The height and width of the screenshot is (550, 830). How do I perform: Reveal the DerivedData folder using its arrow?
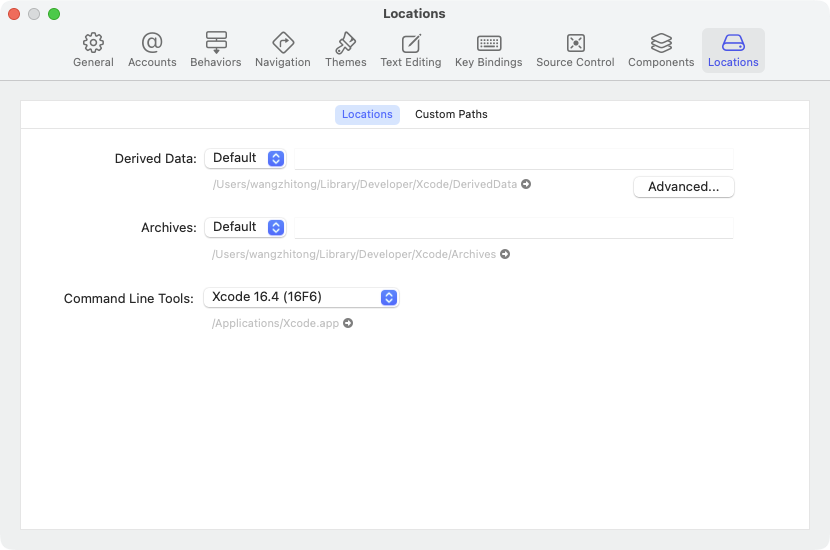tap(526, 185)
